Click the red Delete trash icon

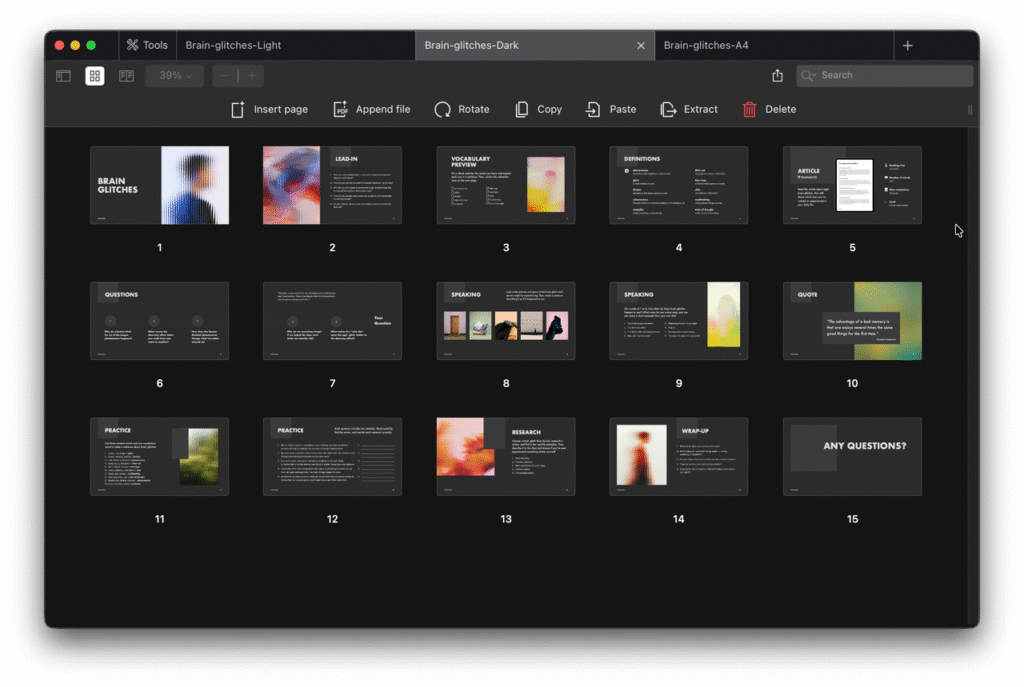750,109
